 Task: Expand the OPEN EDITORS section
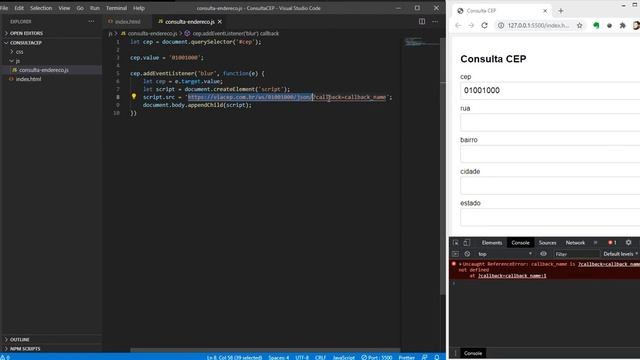tap(26, 33)
